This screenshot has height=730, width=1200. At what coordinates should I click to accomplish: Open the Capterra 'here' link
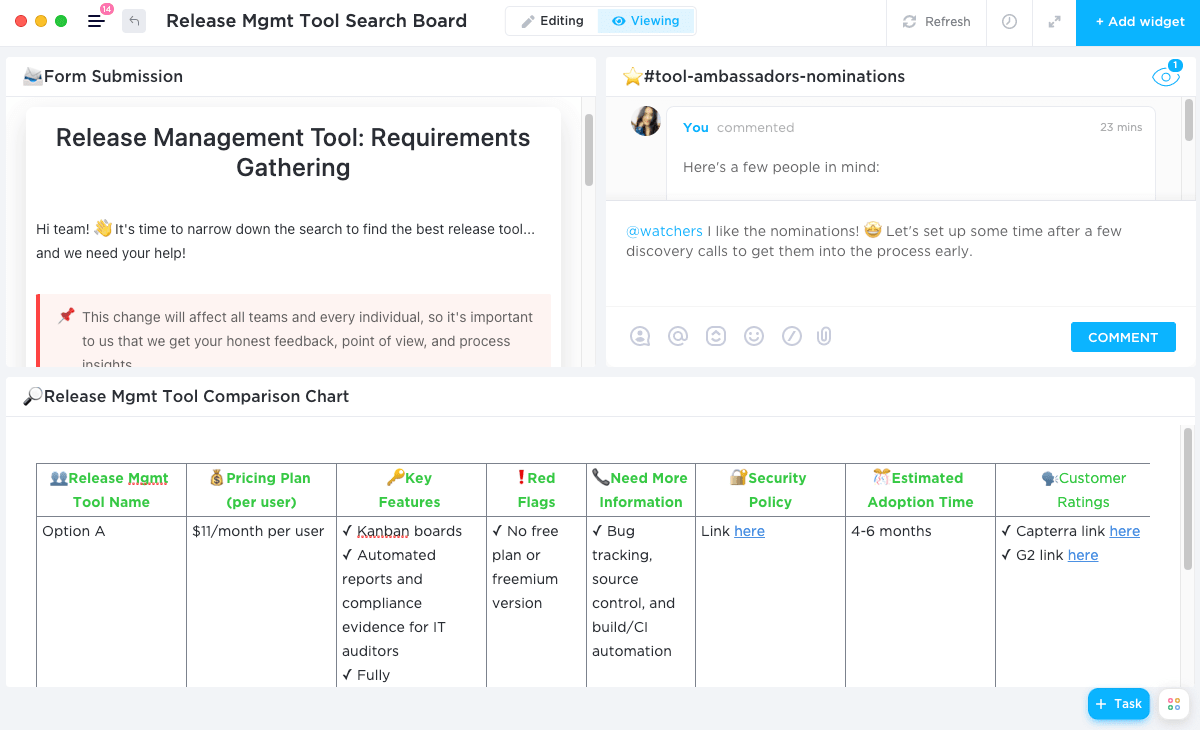point(1124,531)
